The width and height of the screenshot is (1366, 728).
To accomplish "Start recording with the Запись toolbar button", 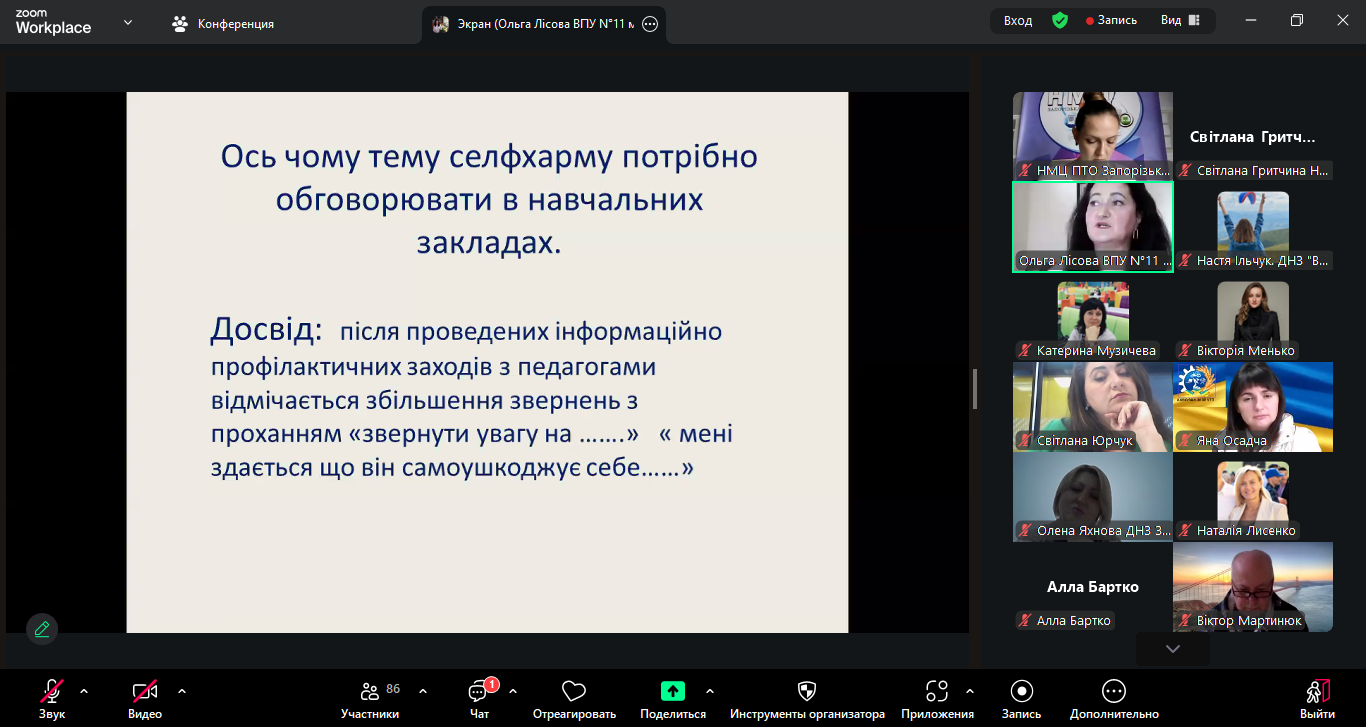I will (x=1021, y=692).
